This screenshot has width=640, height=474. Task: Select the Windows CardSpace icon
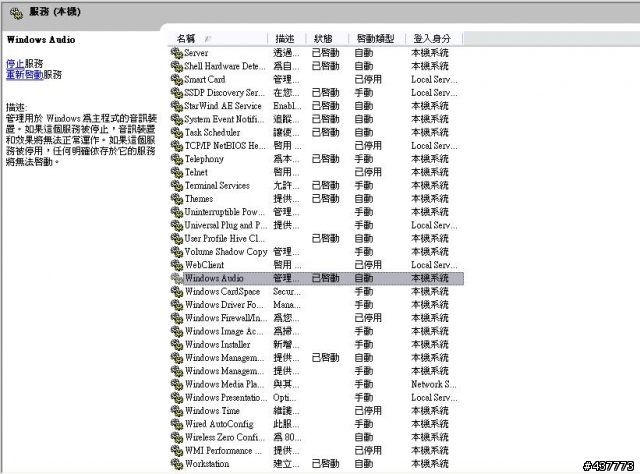(x=176, y=291)
